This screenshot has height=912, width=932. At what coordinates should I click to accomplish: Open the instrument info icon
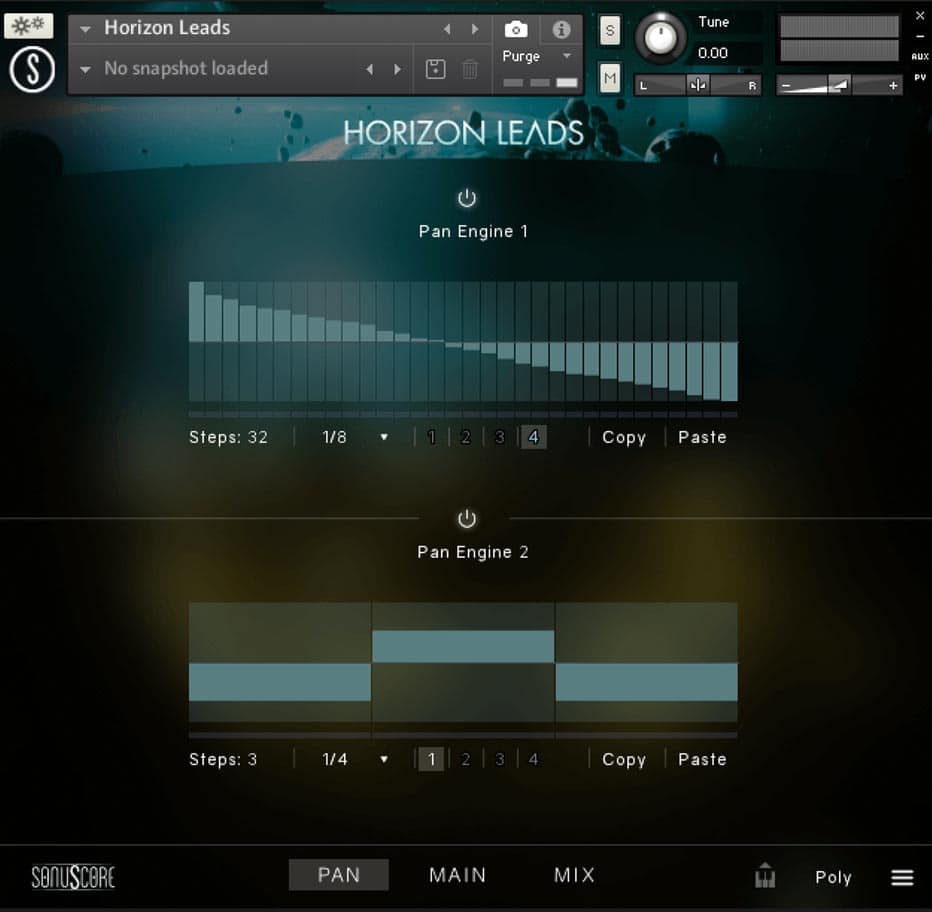pyautogui.click(x=561, y=29)
